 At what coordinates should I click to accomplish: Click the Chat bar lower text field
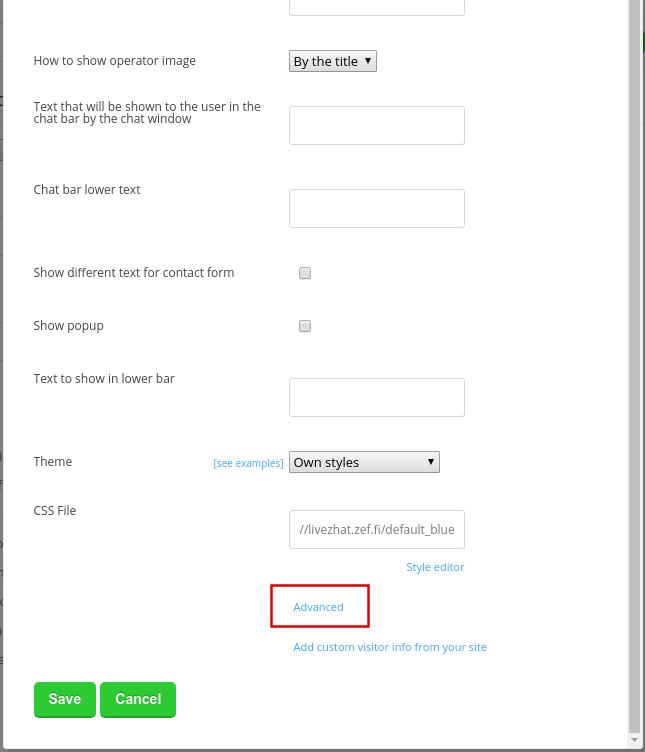click(x=376, y=208)
